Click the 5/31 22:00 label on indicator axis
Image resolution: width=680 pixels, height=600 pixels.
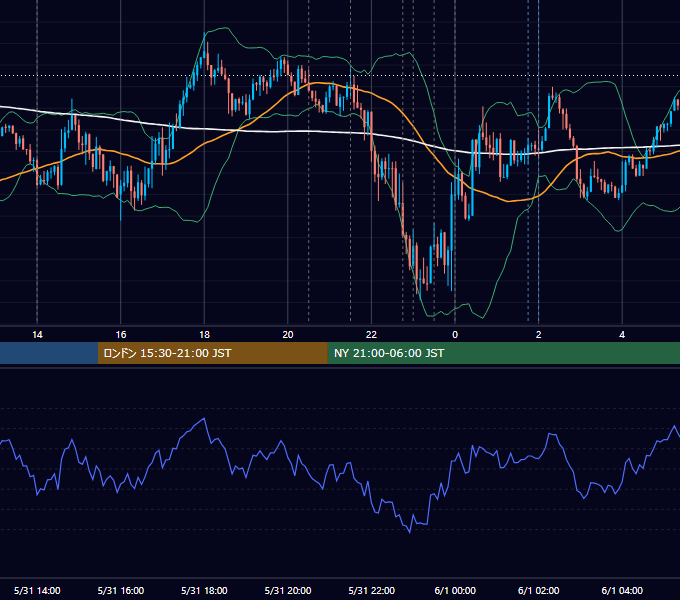point(372,590)
